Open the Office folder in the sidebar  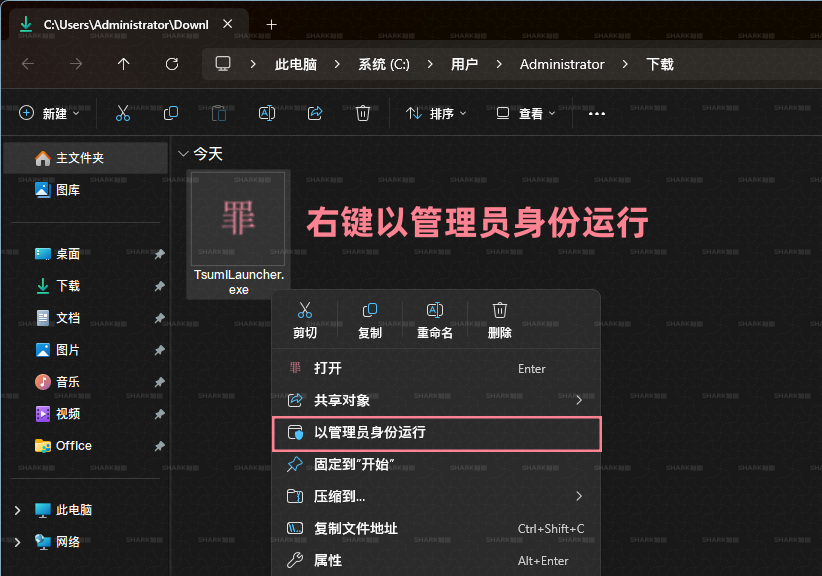coord(85,446)
